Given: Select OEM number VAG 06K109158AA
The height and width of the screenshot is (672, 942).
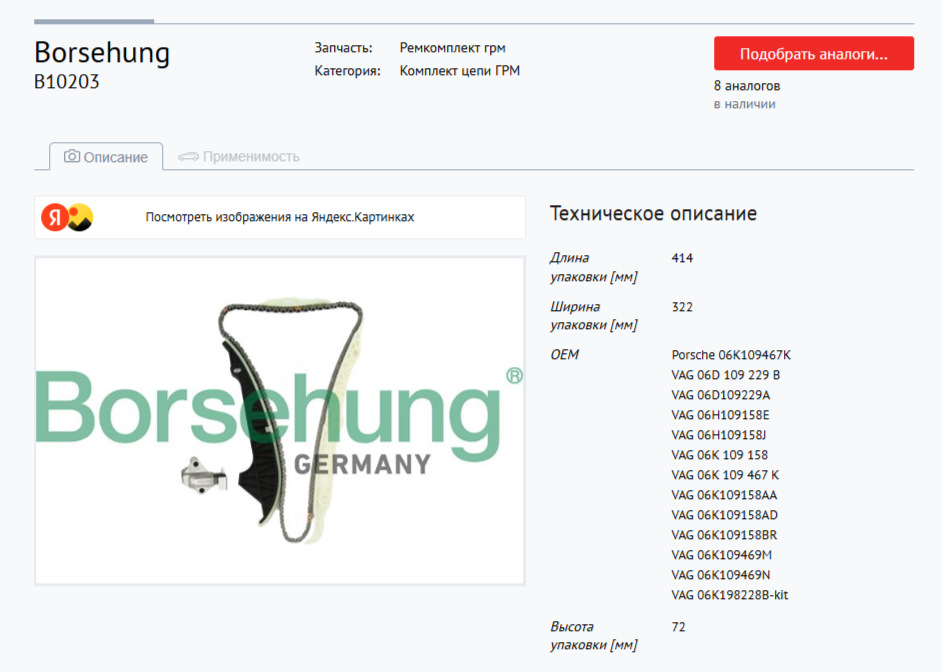Looking at the screenshot, I should [x=725, y=495].
